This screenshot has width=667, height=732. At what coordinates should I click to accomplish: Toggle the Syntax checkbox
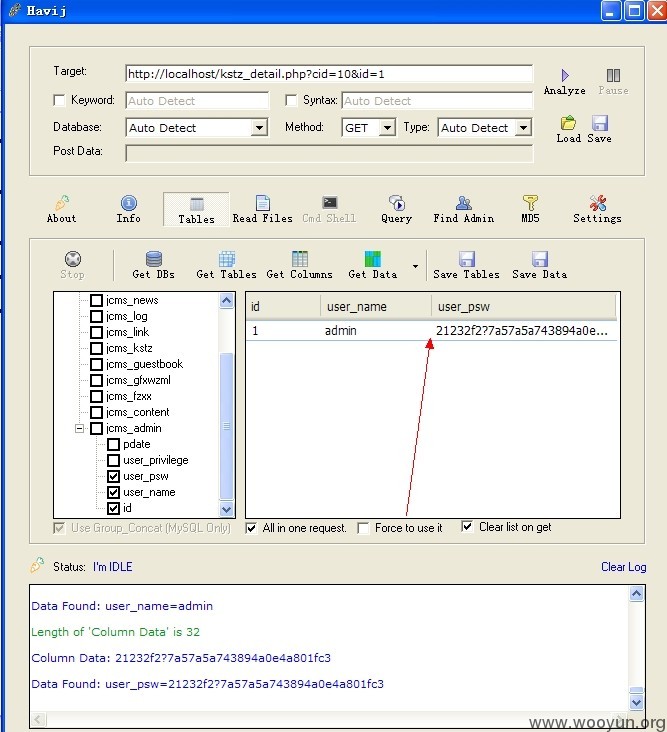coord(291,100)
